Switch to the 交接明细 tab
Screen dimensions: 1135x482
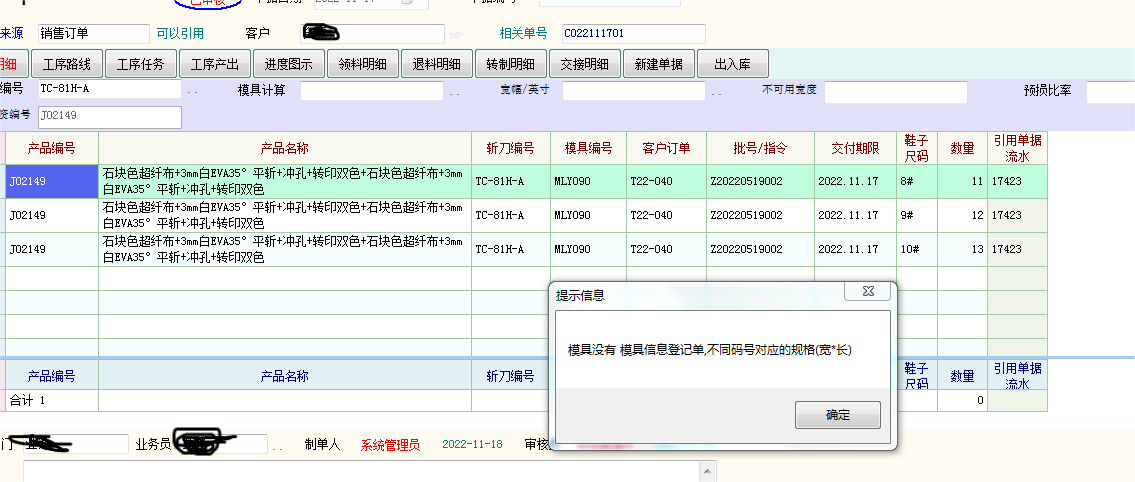coord(585,65)
